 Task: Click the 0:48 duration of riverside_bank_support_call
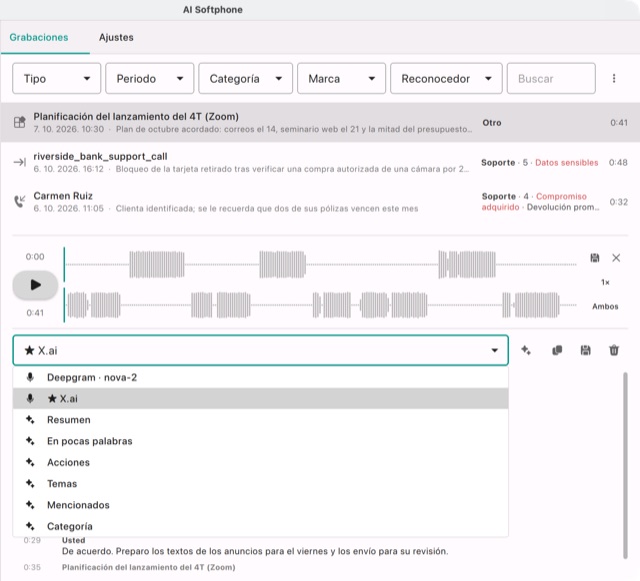[x=618, y=163]
